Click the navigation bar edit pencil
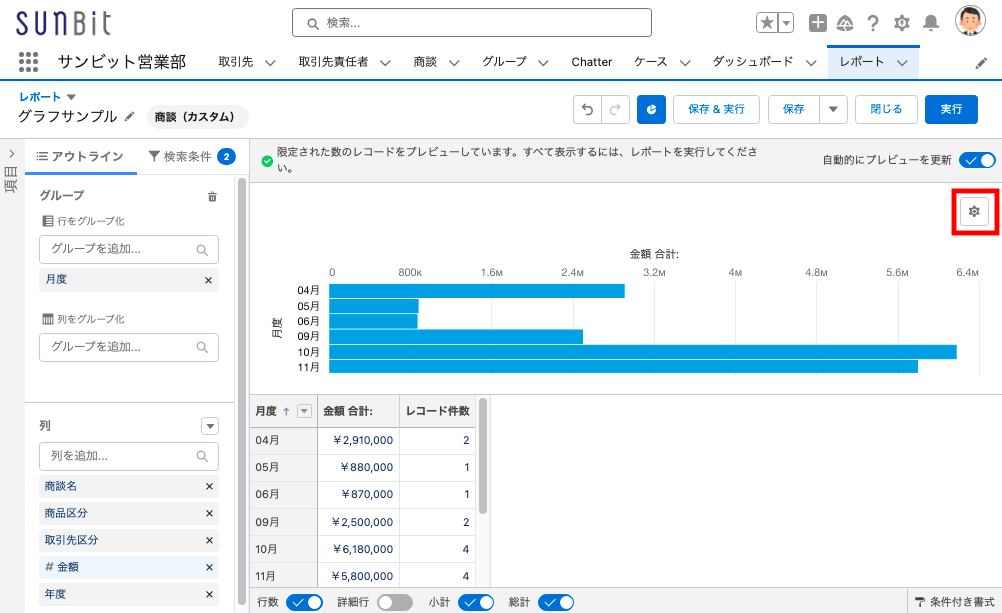 [x=981, y=63]
